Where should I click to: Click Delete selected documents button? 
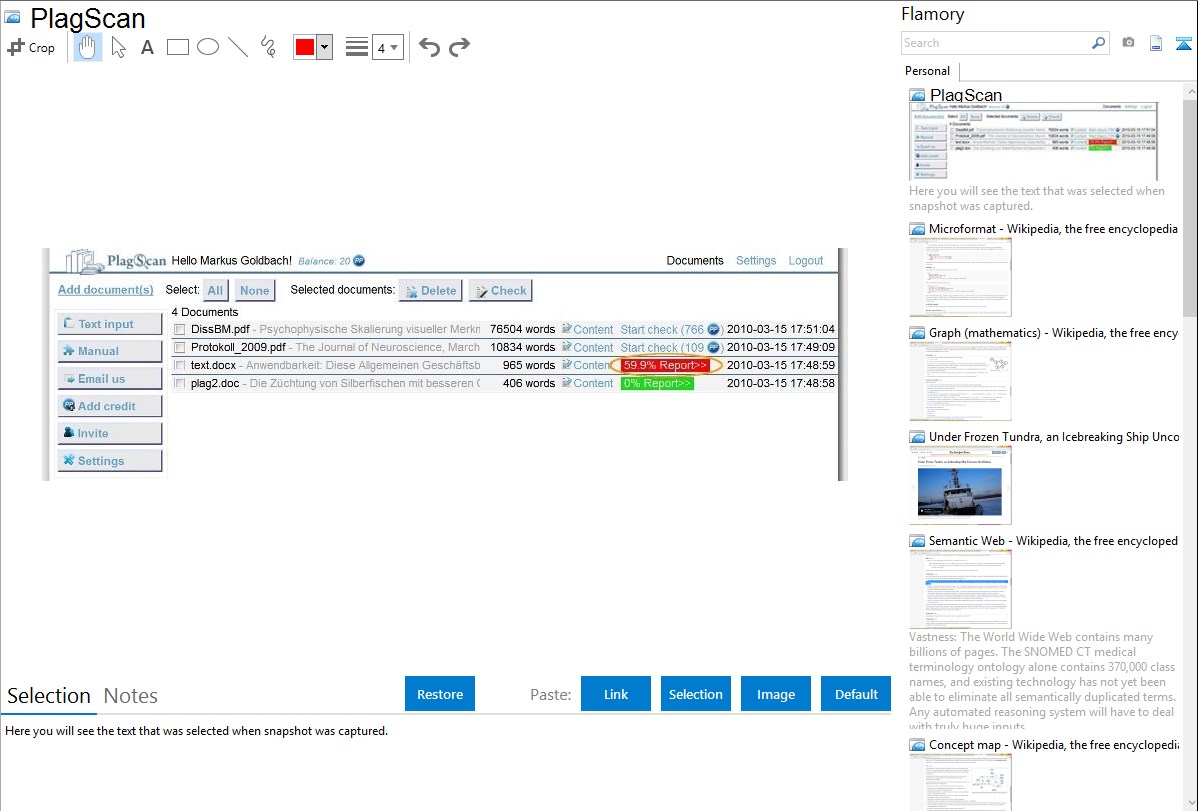[431, 290]
